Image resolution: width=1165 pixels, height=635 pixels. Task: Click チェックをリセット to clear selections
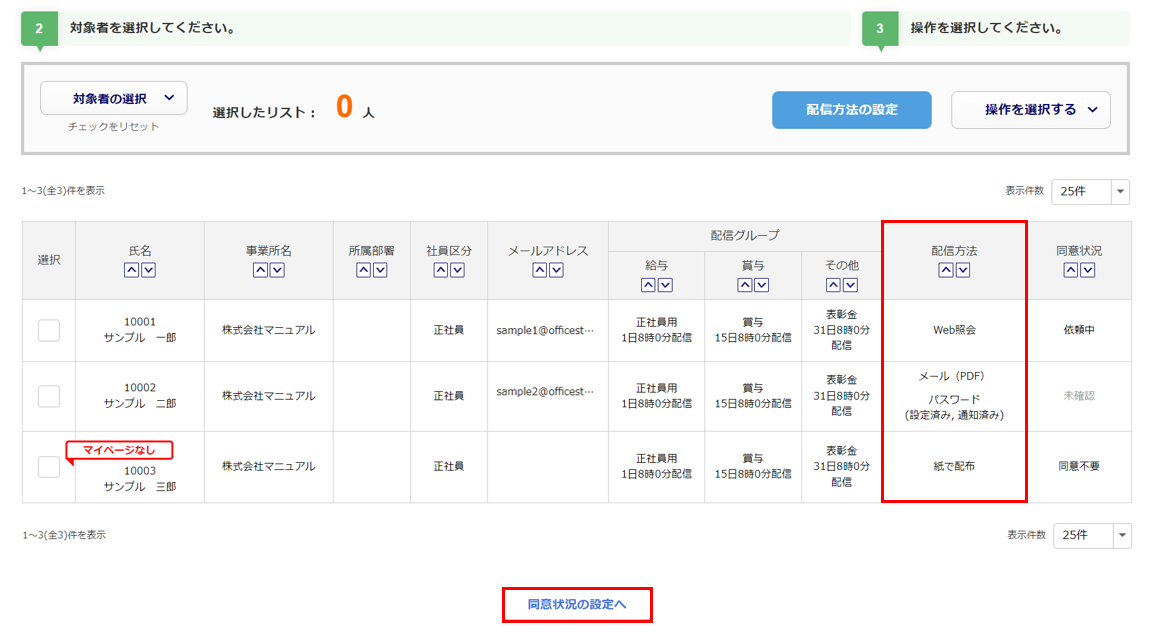click(x=113, y=127)
